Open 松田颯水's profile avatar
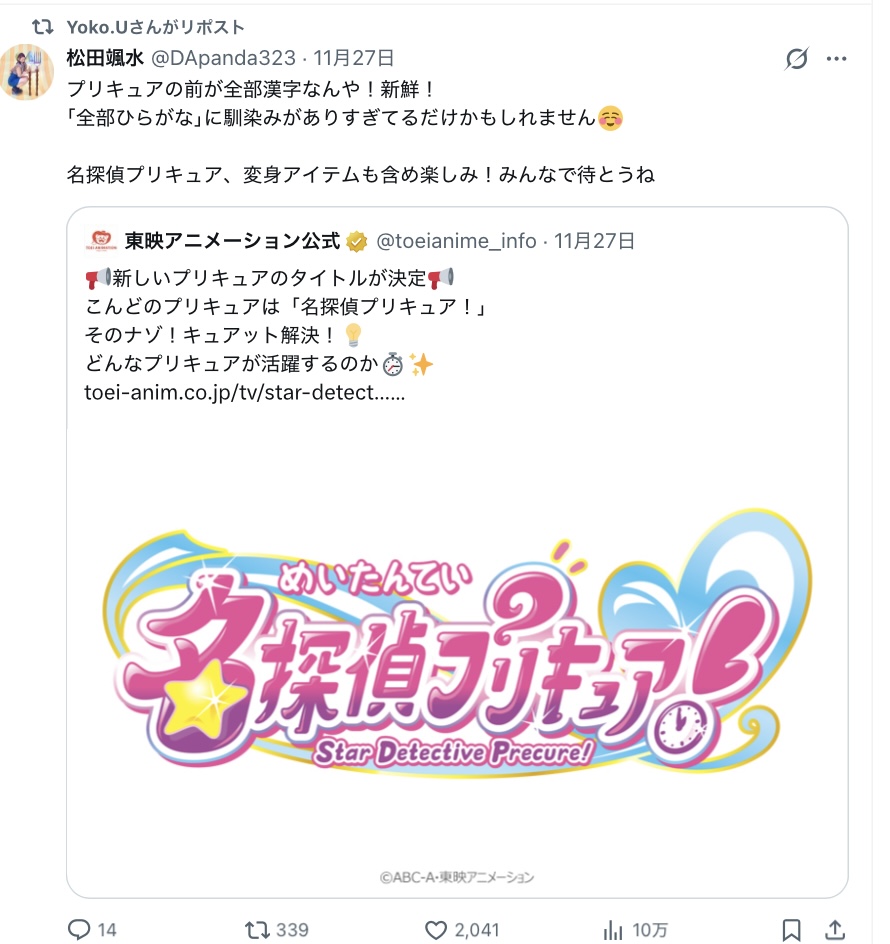The image size is (890, 944). pos(26,72)
